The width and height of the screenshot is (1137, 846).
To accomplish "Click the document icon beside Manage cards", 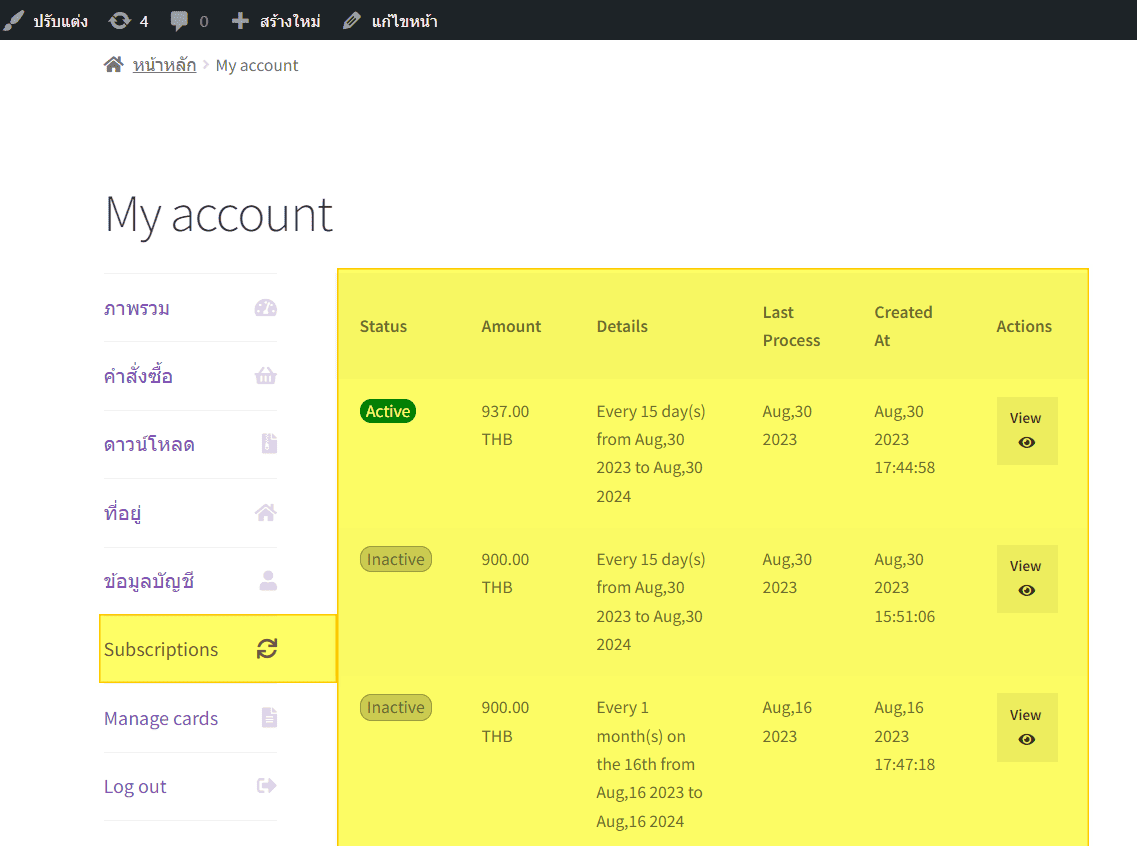I will point(268,718).
